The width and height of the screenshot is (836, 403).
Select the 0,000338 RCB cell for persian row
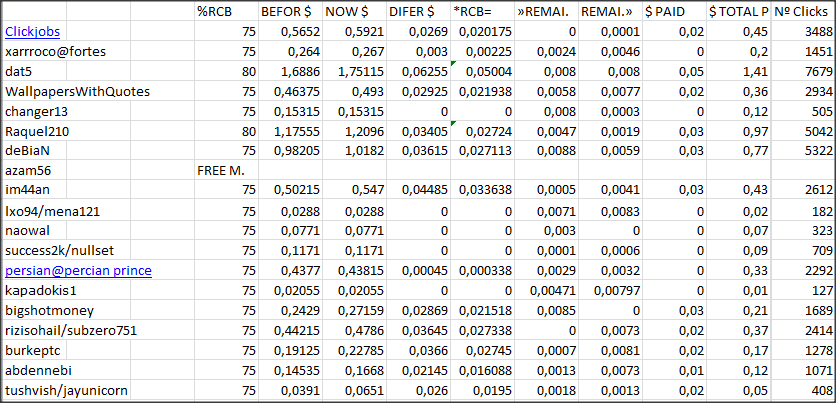[482, 271]
